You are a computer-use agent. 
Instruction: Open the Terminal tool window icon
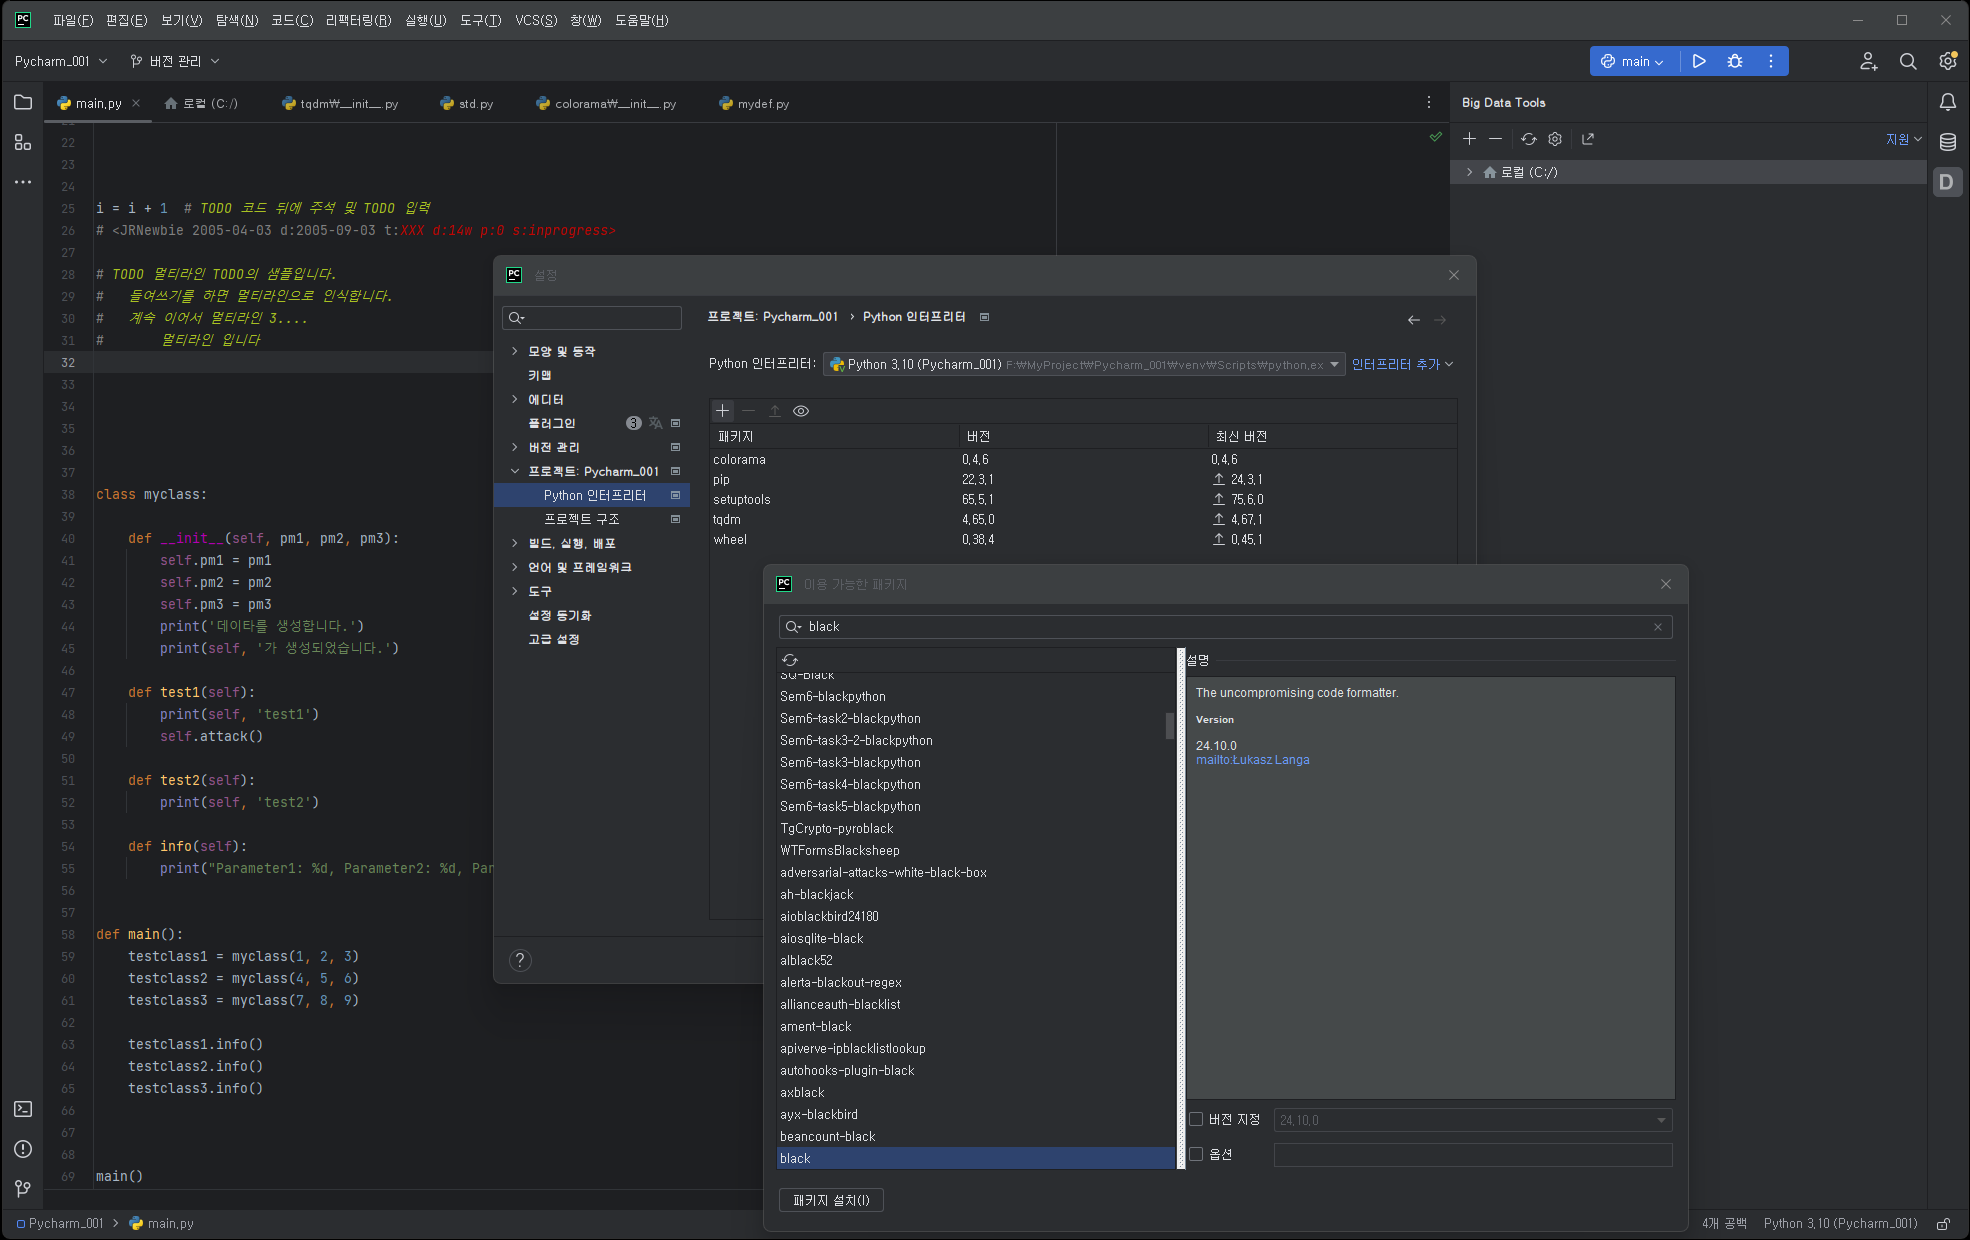(x=23, y=1109)
